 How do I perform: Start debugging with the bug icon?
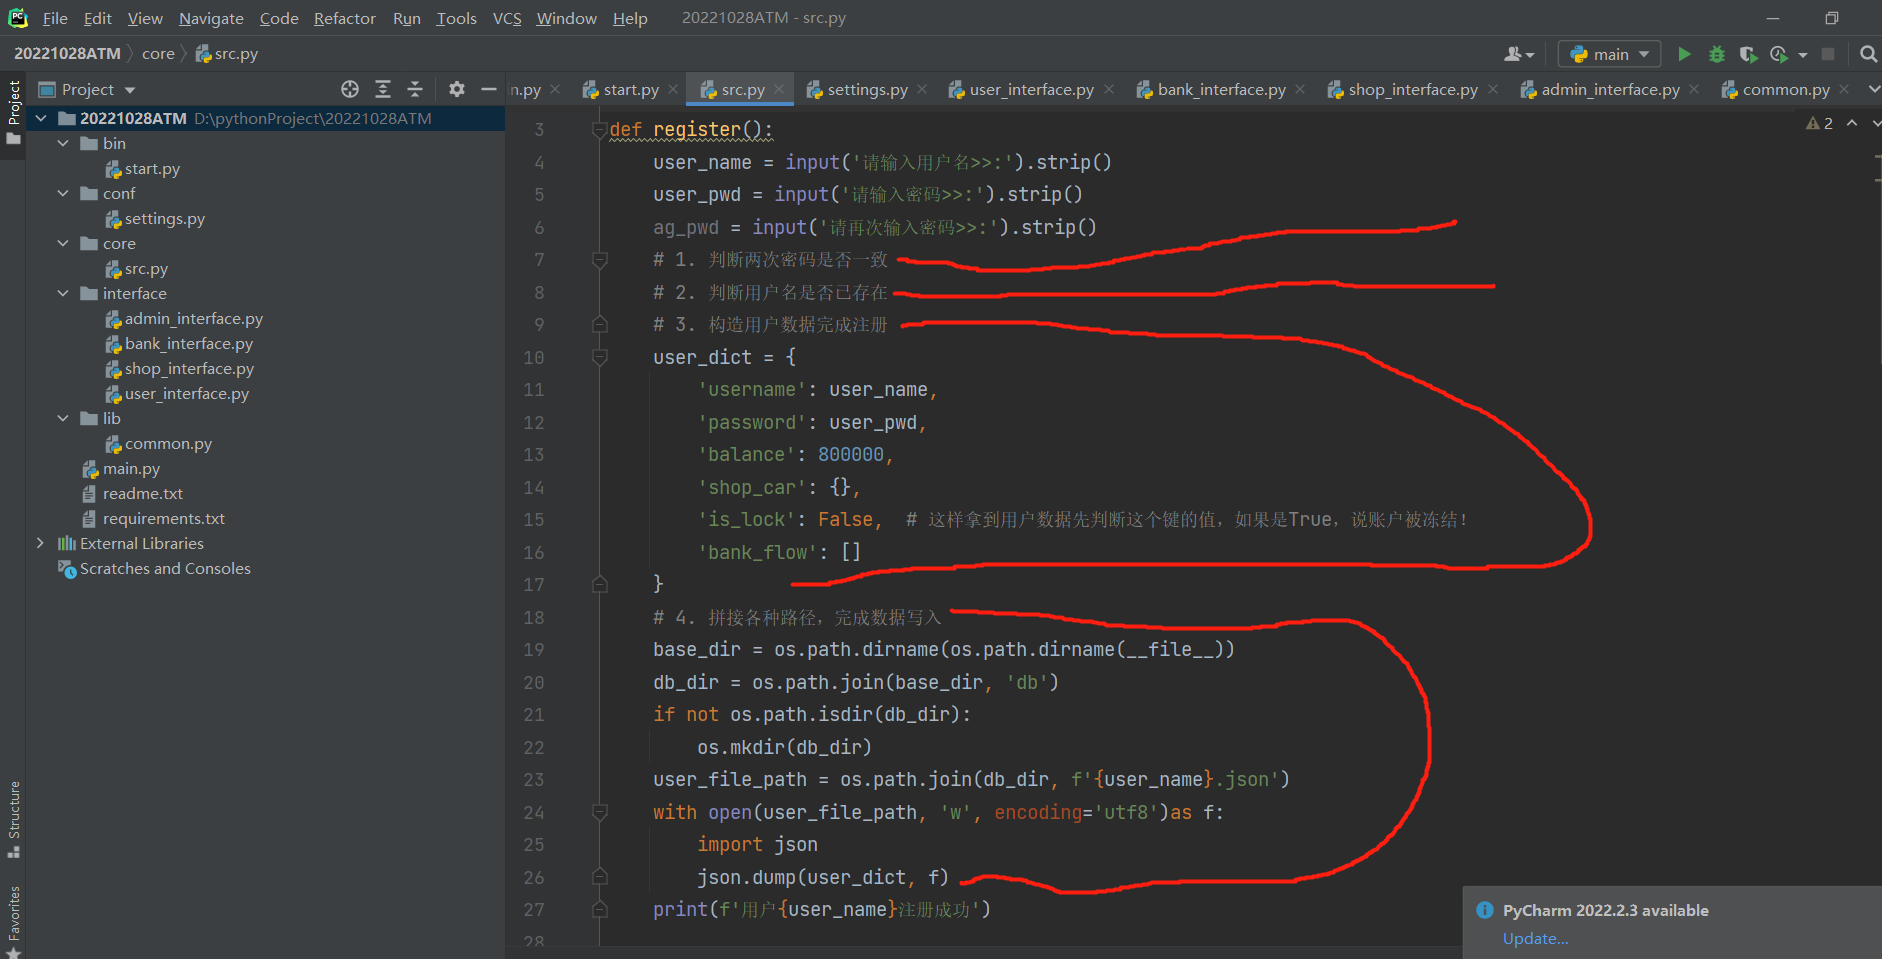(1717, 54)
